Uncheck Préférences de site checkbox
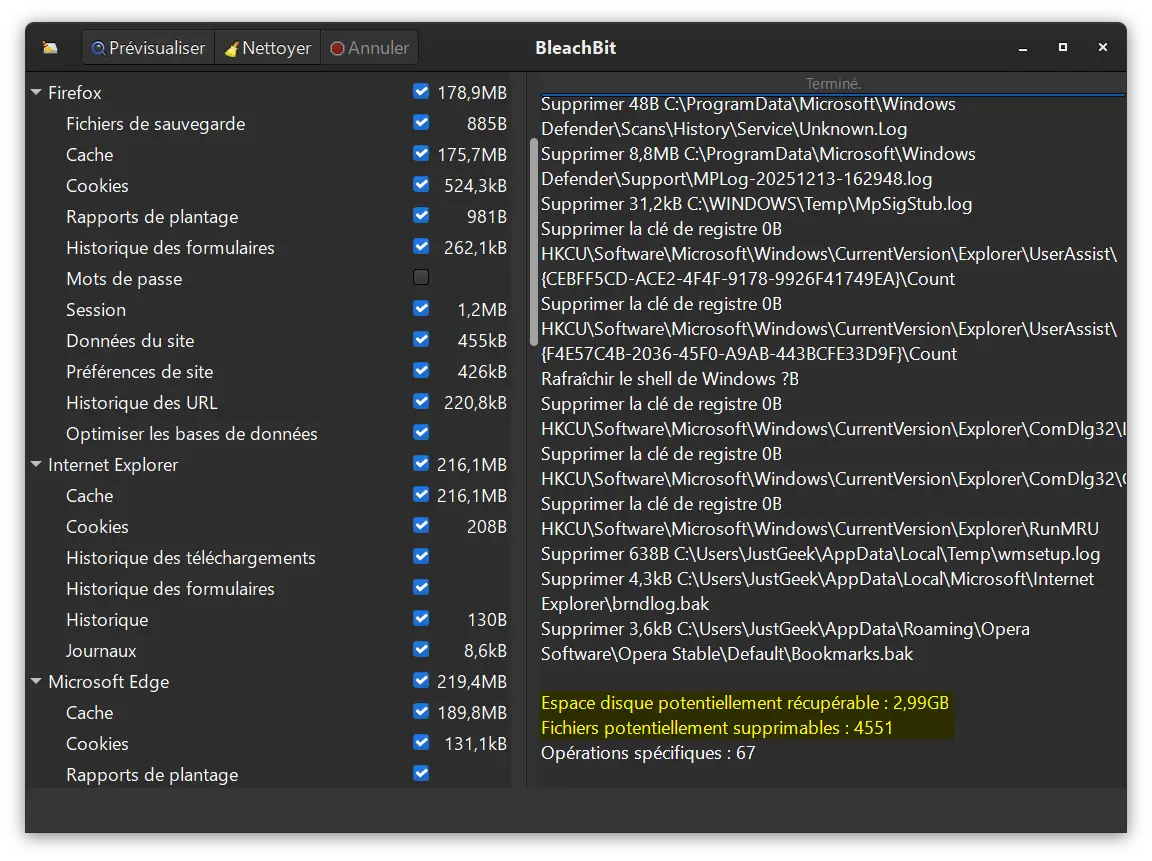The image size is (1152, 861). pos(421,370)
